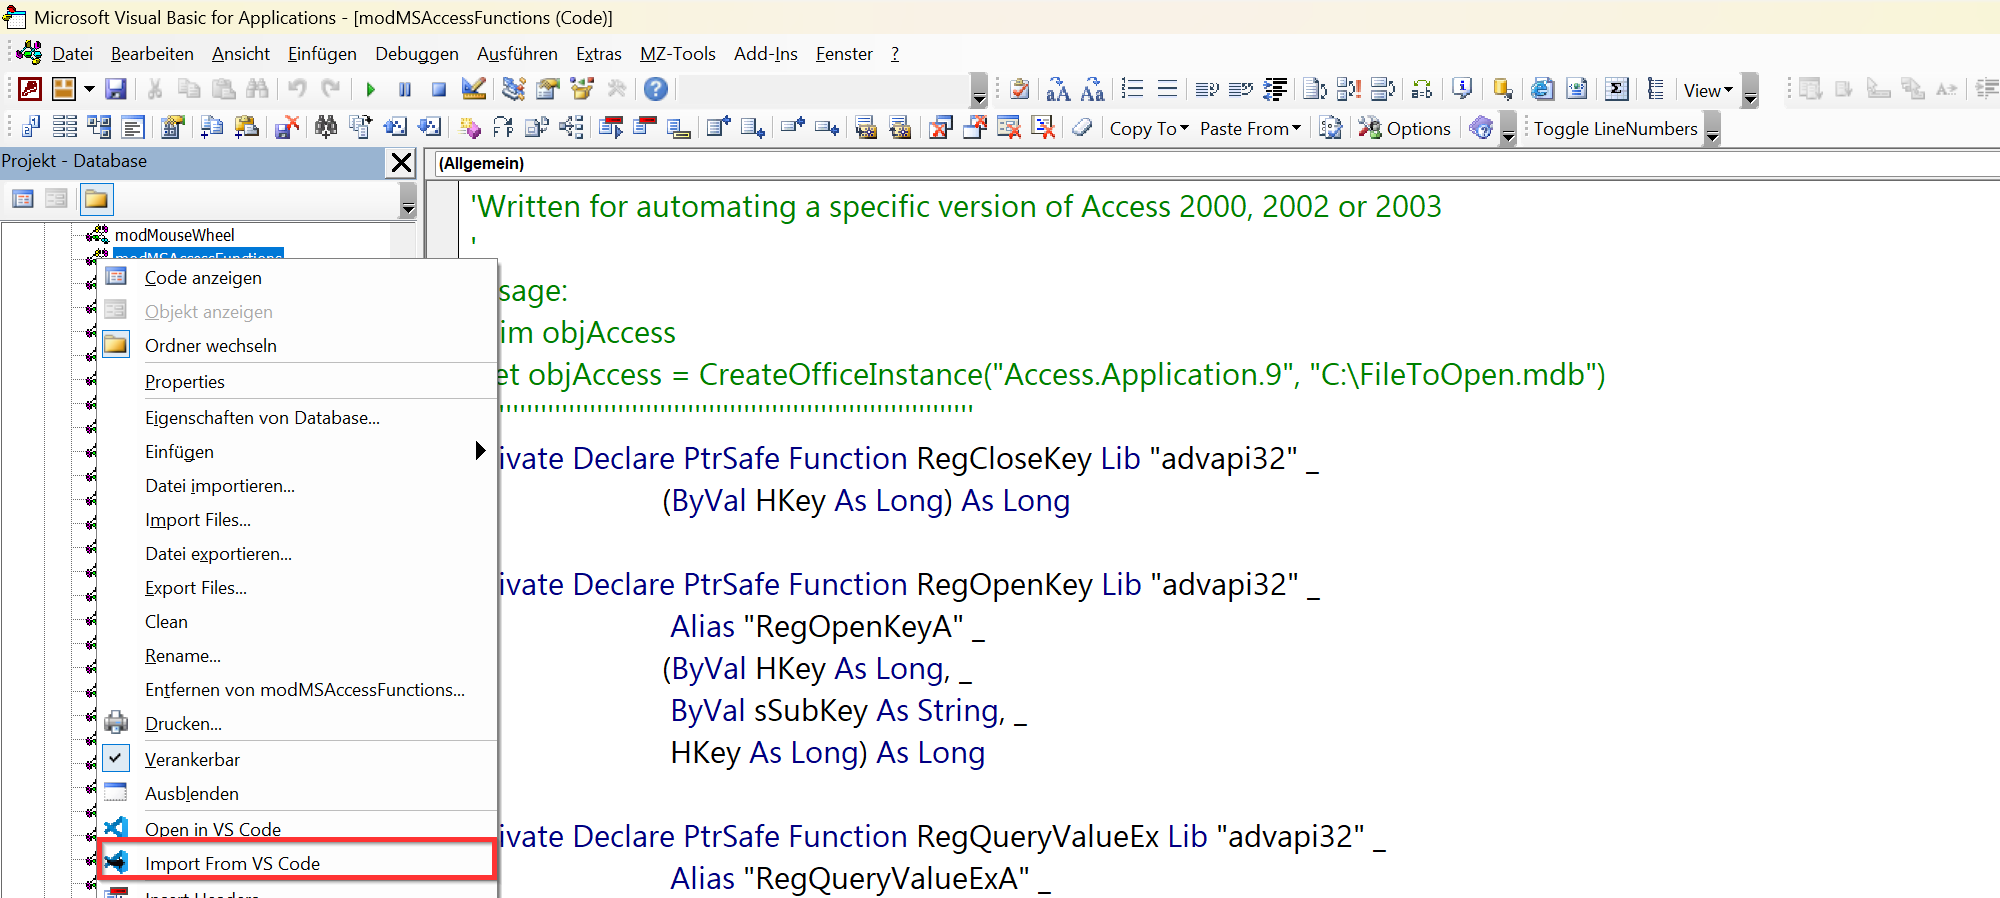The width and height of the screenshot is (2000, 898).
Task: Click the MZ-Tools binoculars find icon
Action: pyautogui.click(x=326, y=128)
